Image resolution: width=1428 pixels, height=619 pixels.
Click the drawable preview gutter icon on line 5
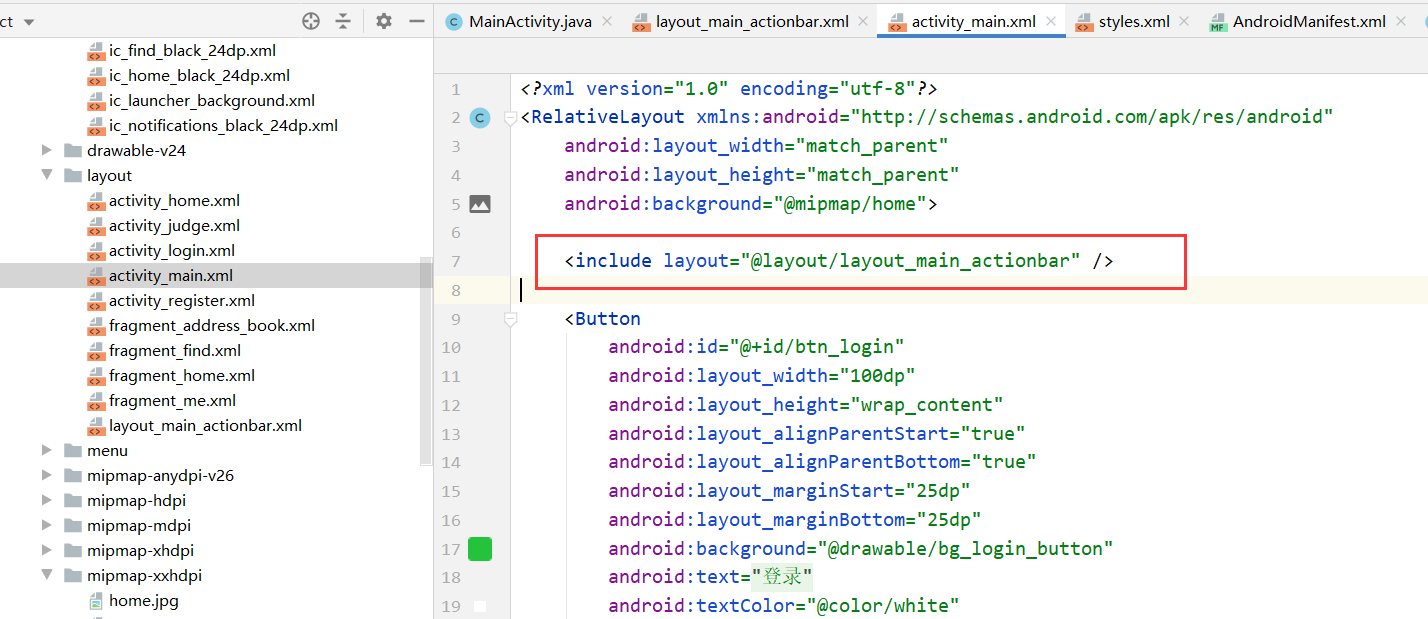point(480,203)
